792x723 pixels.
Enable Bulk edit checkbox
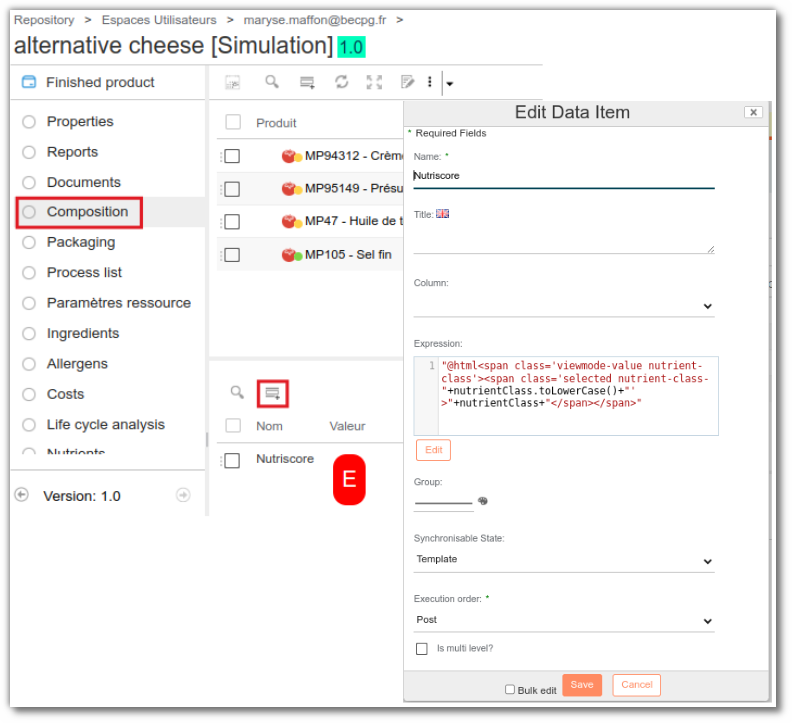pyautogui.click(x=510, y=689)
